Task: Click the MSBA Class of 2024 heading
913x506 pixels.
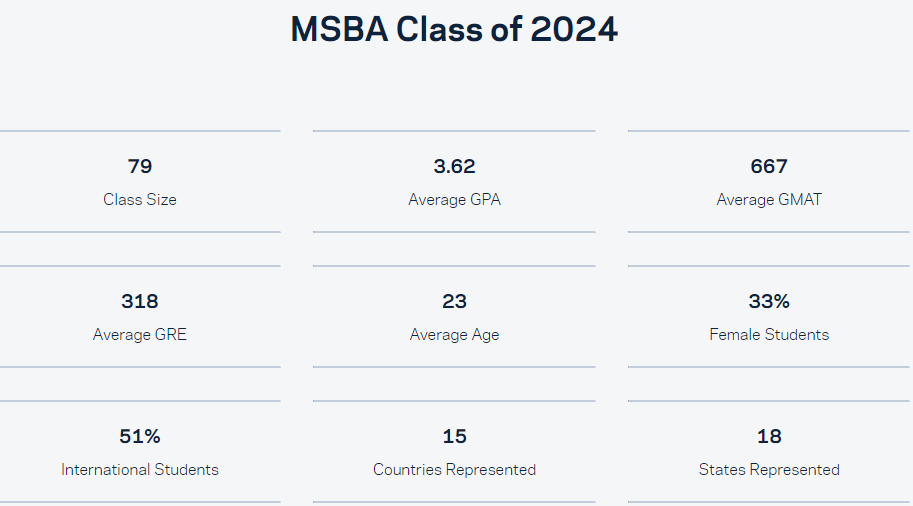Action: pyautogui.click(x=454, y=30)
